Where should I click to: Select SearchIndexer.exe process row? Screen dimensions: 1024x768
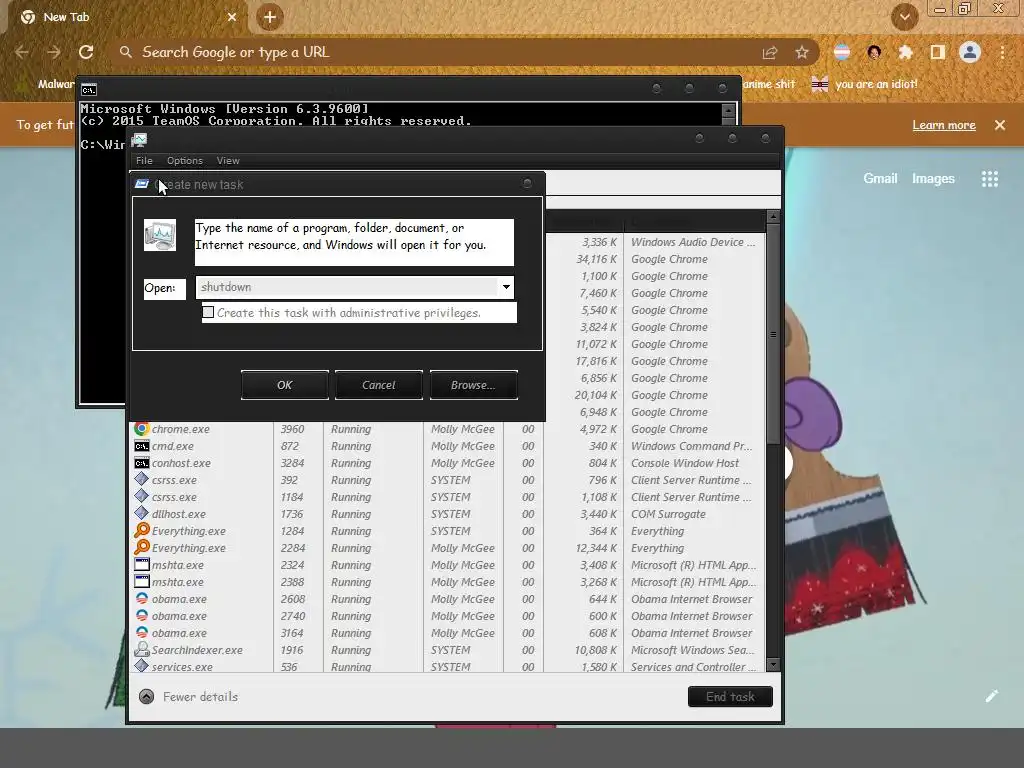click(447, 650)
